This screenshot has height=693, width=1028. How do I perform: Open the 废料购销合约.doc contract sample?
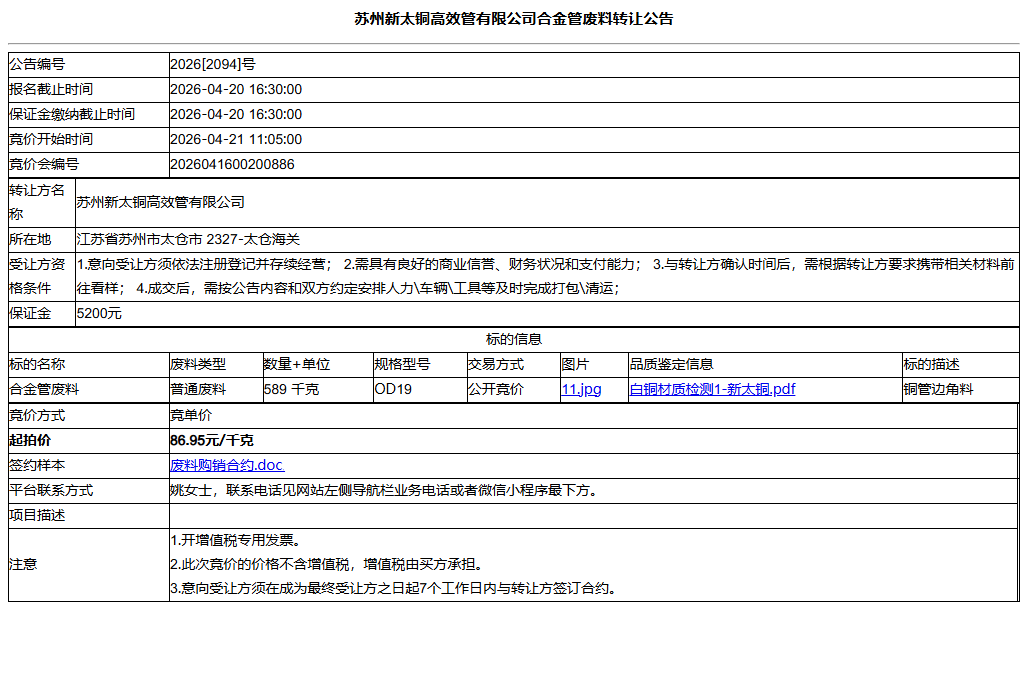click(227, 465)
